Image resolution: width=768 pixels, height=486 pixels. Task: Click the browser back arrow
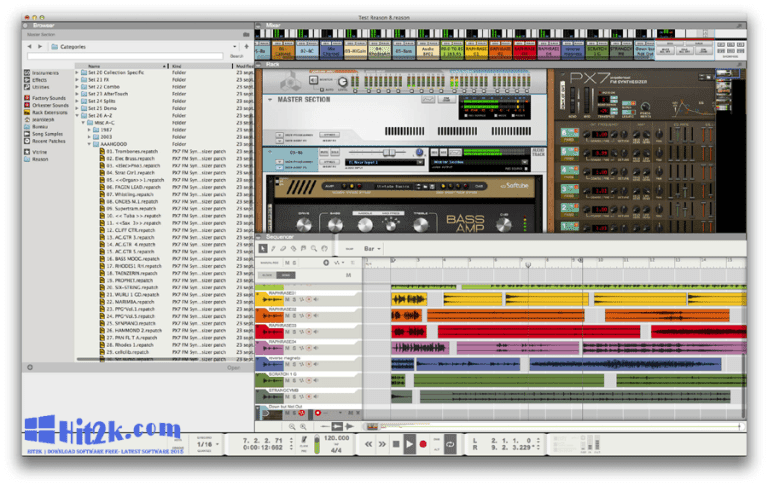coord(29,47)
